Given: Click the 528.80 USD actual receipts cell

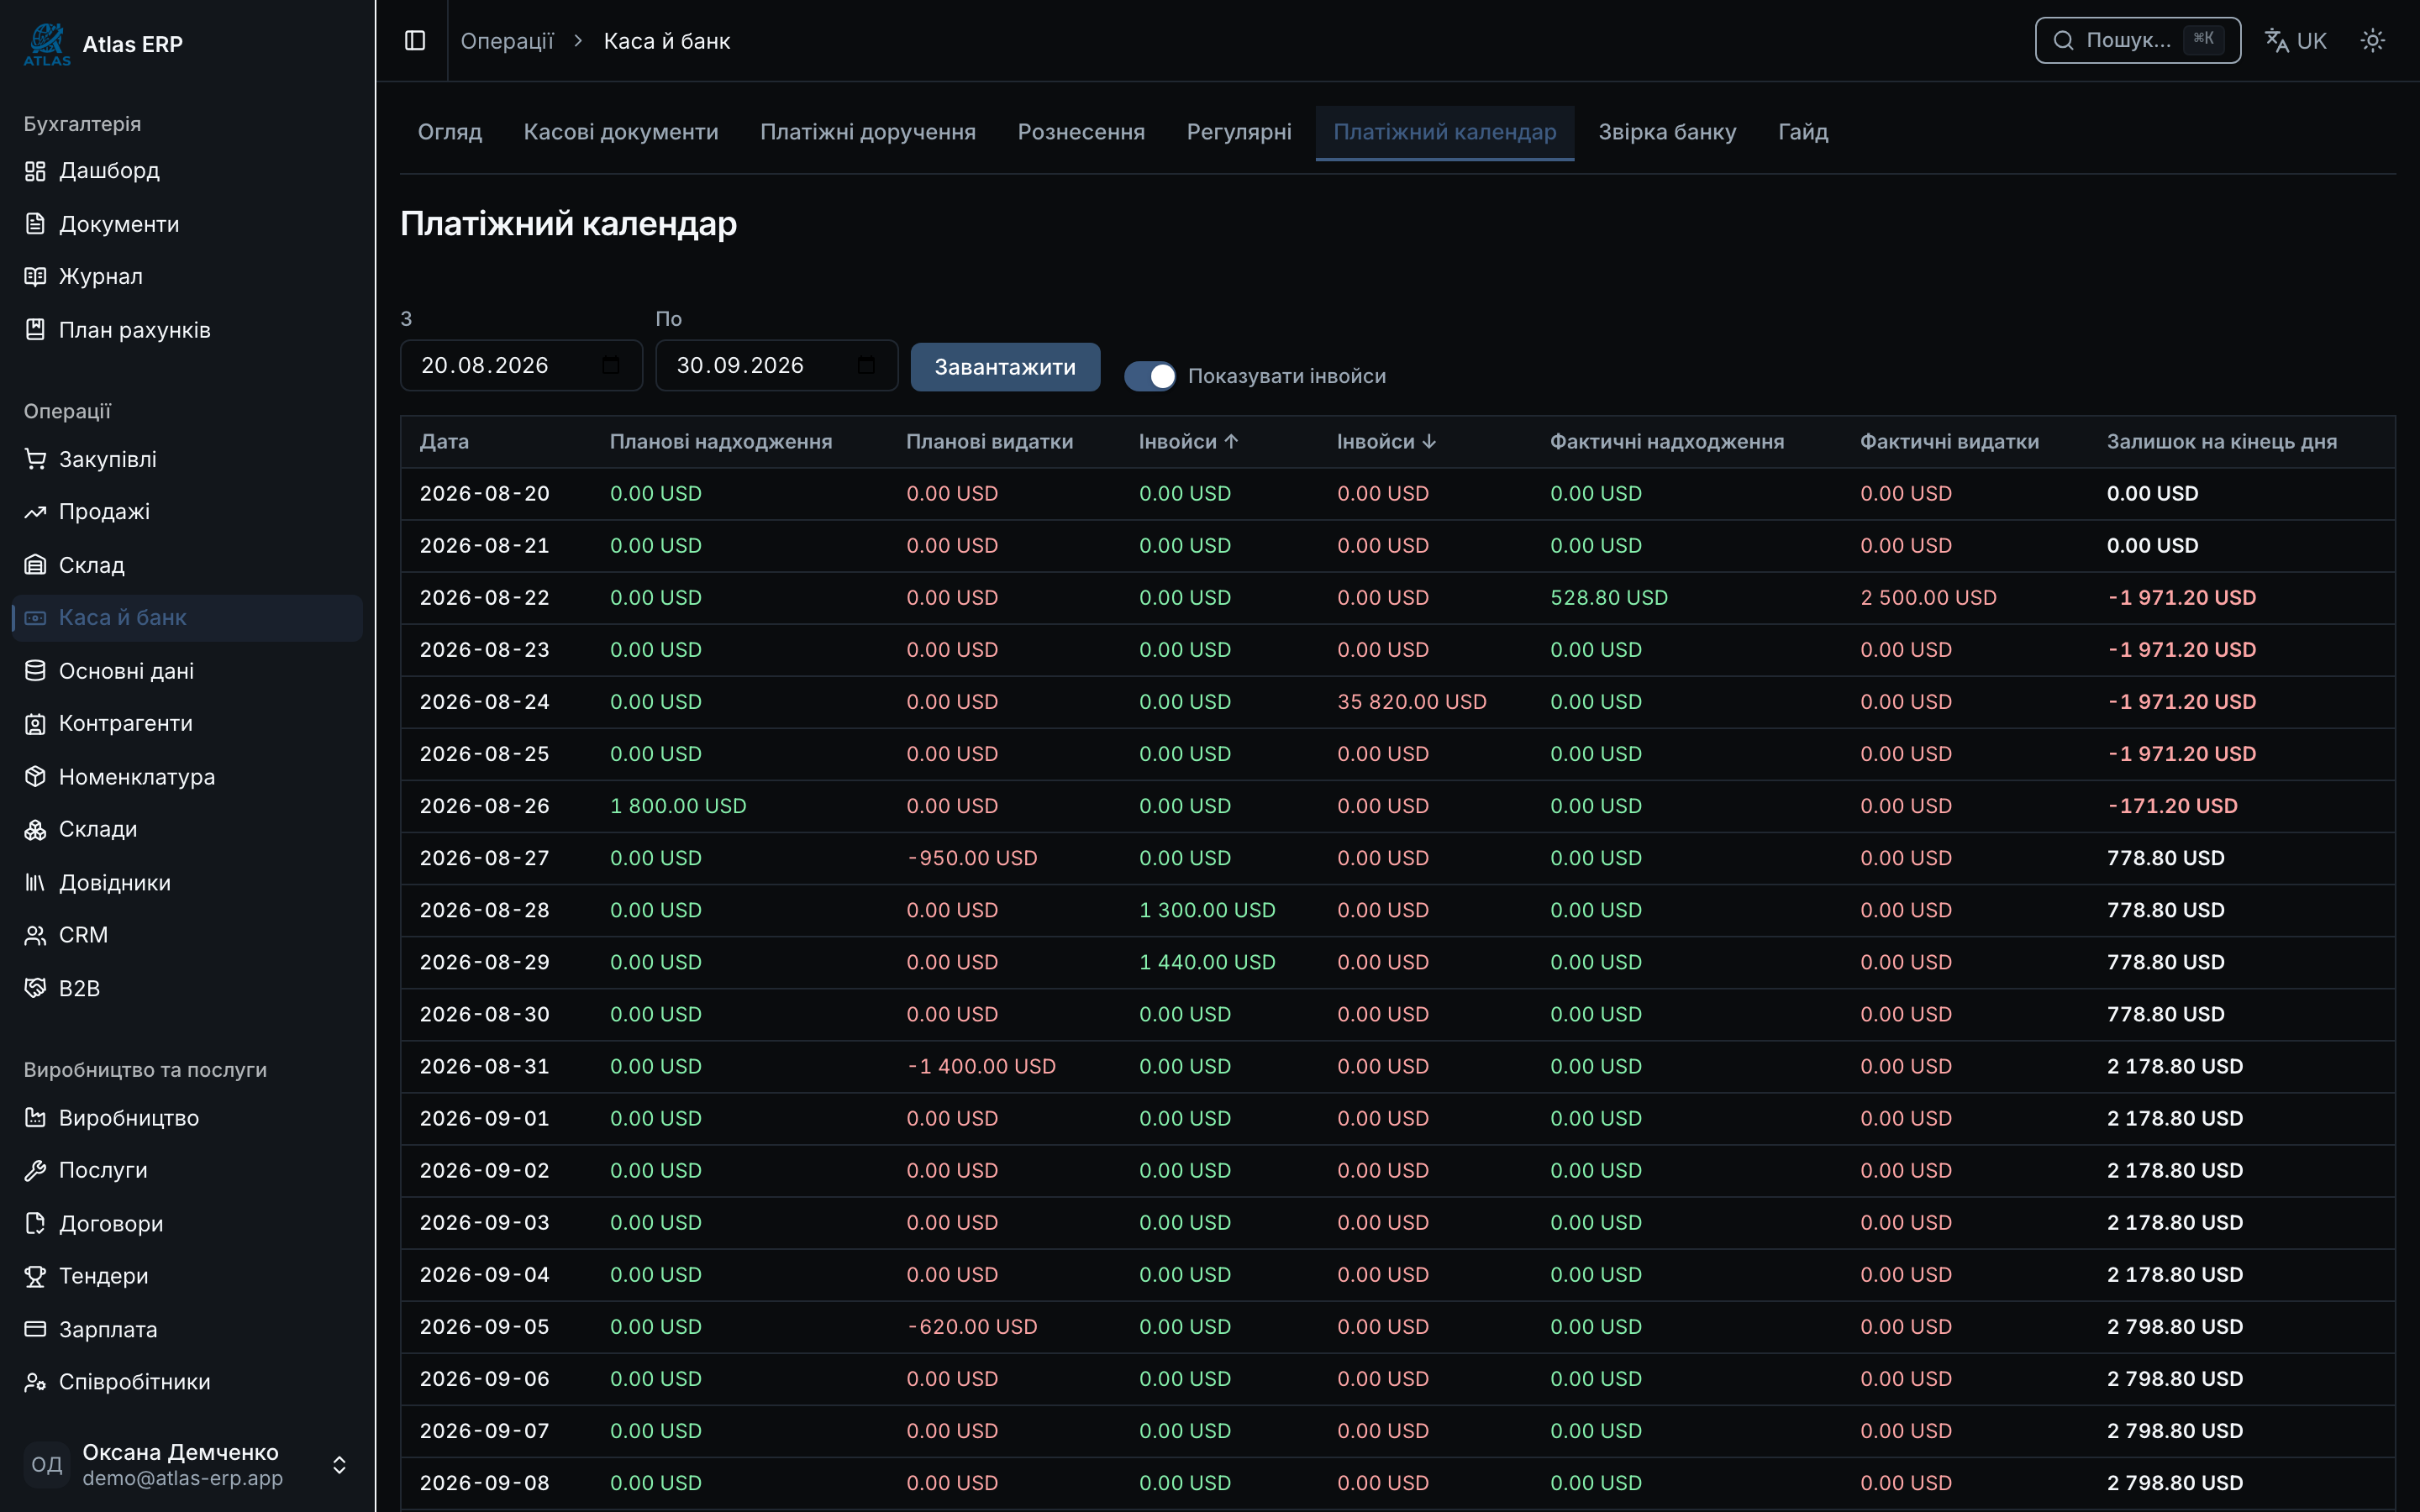Looking at the screenshot, I should pyautogui.click(x=1608, y=598).
